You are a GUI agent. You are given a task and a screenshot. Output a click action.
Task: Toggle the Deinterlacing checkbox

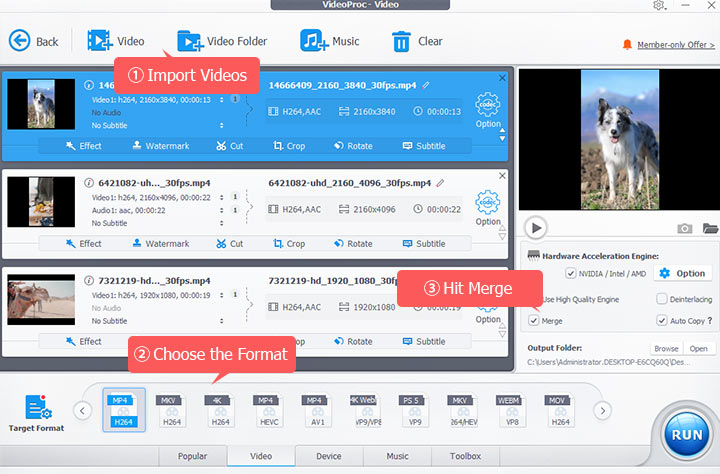coord(662,299)
